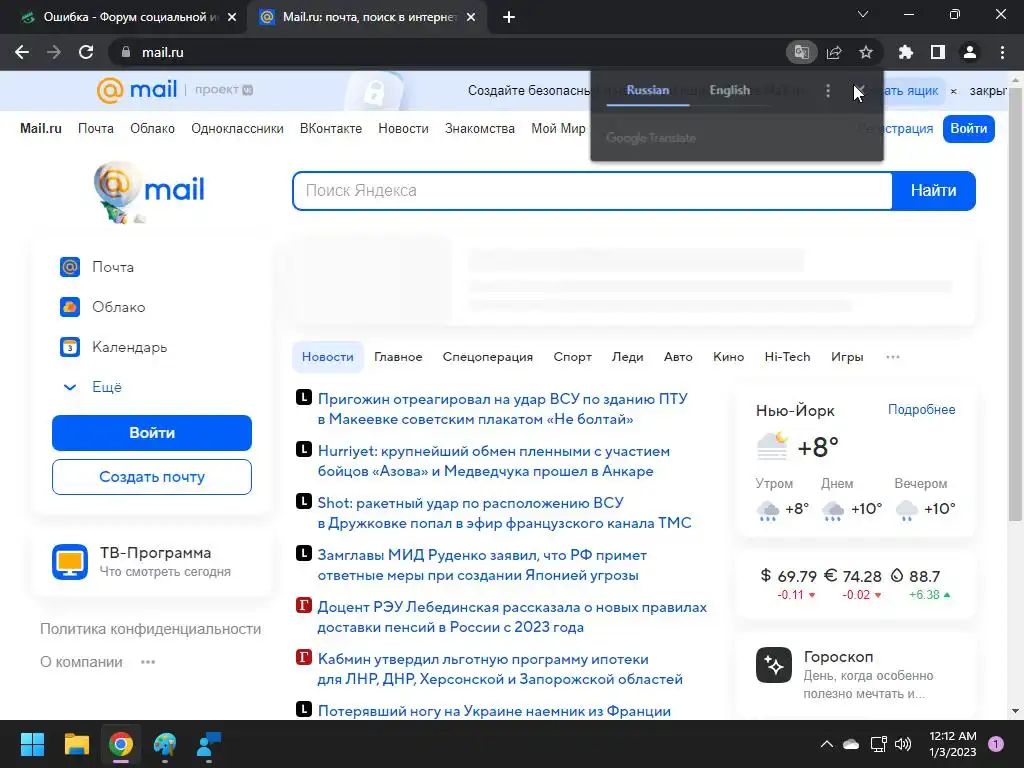
Task: Open Почта sidebar icon
Action: coord(70,267)
